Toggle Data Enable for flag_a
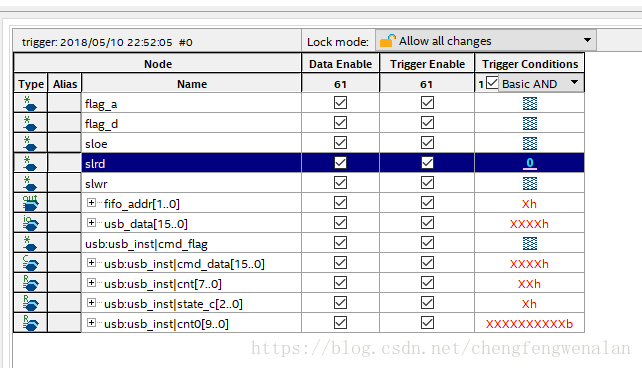Viewport: 642px width, 368px height. pos(340,103)
